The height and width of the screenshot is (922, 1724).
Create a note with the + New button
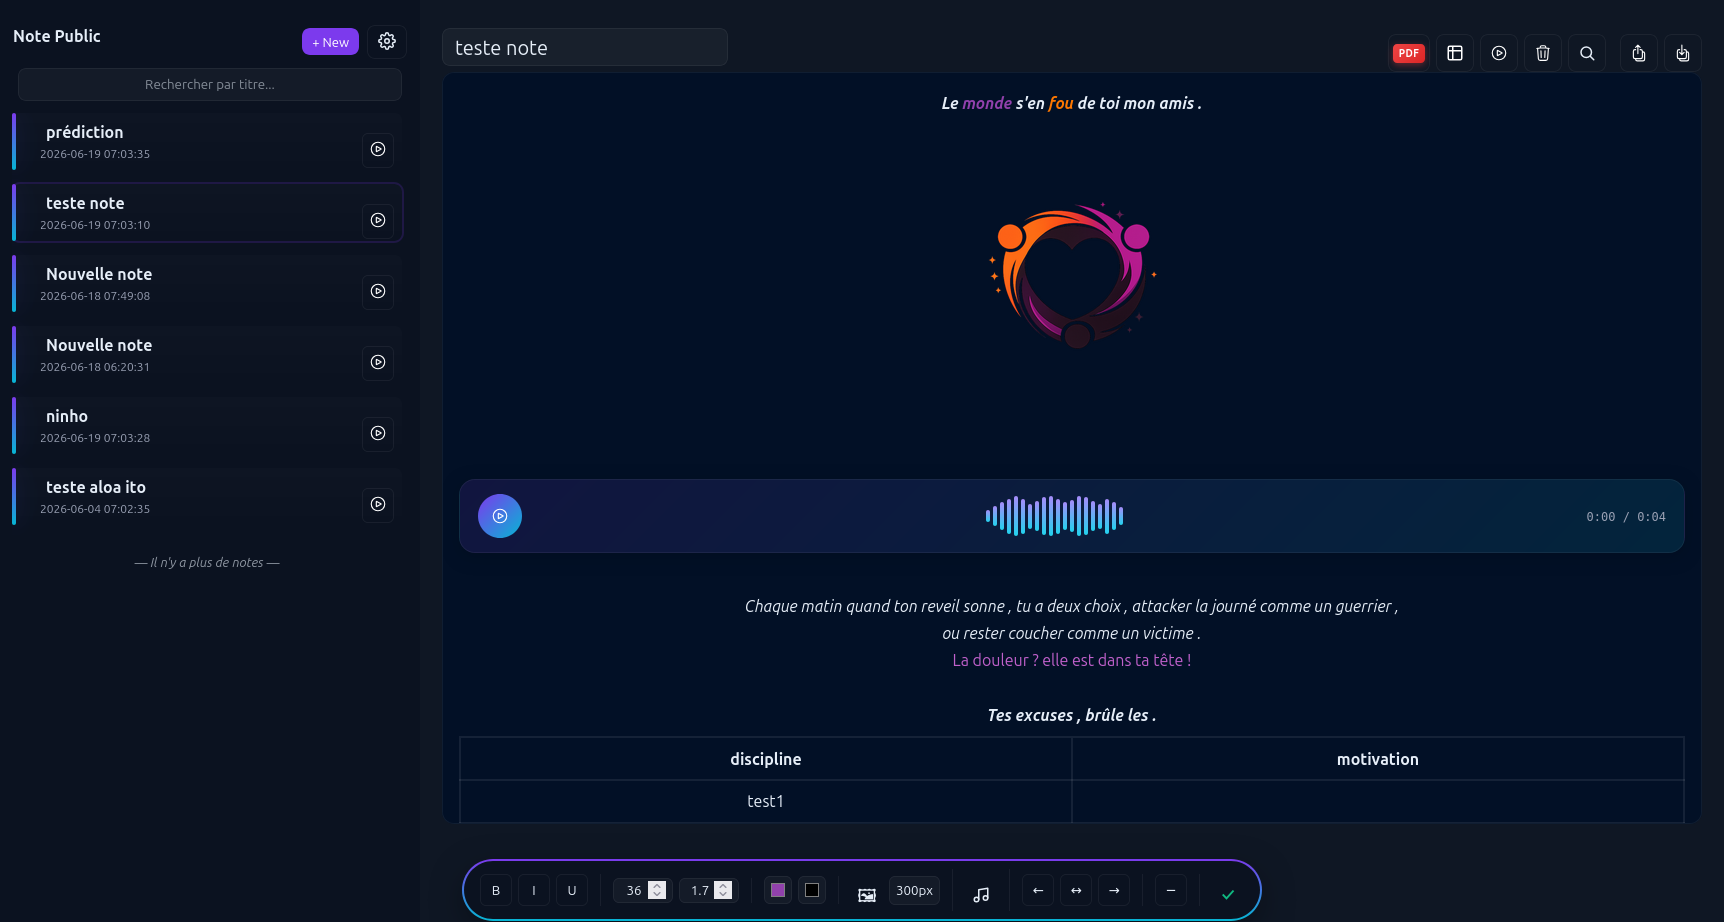(x=330, y=42)
